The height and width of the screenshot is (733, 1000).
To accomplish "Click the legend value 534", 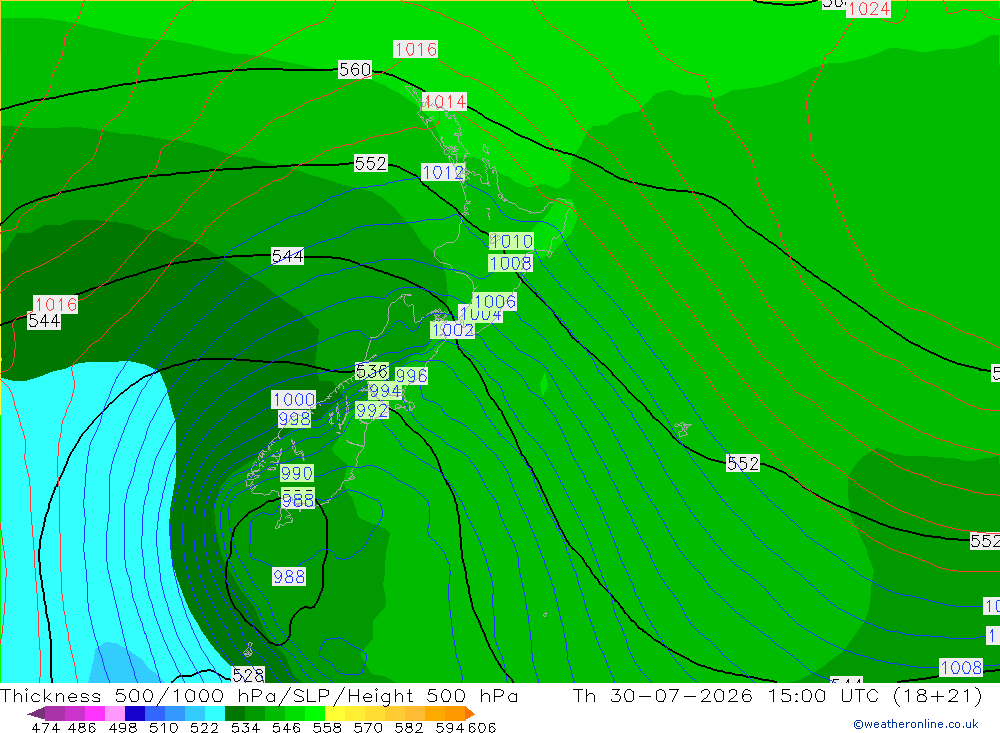I will 246,727.
